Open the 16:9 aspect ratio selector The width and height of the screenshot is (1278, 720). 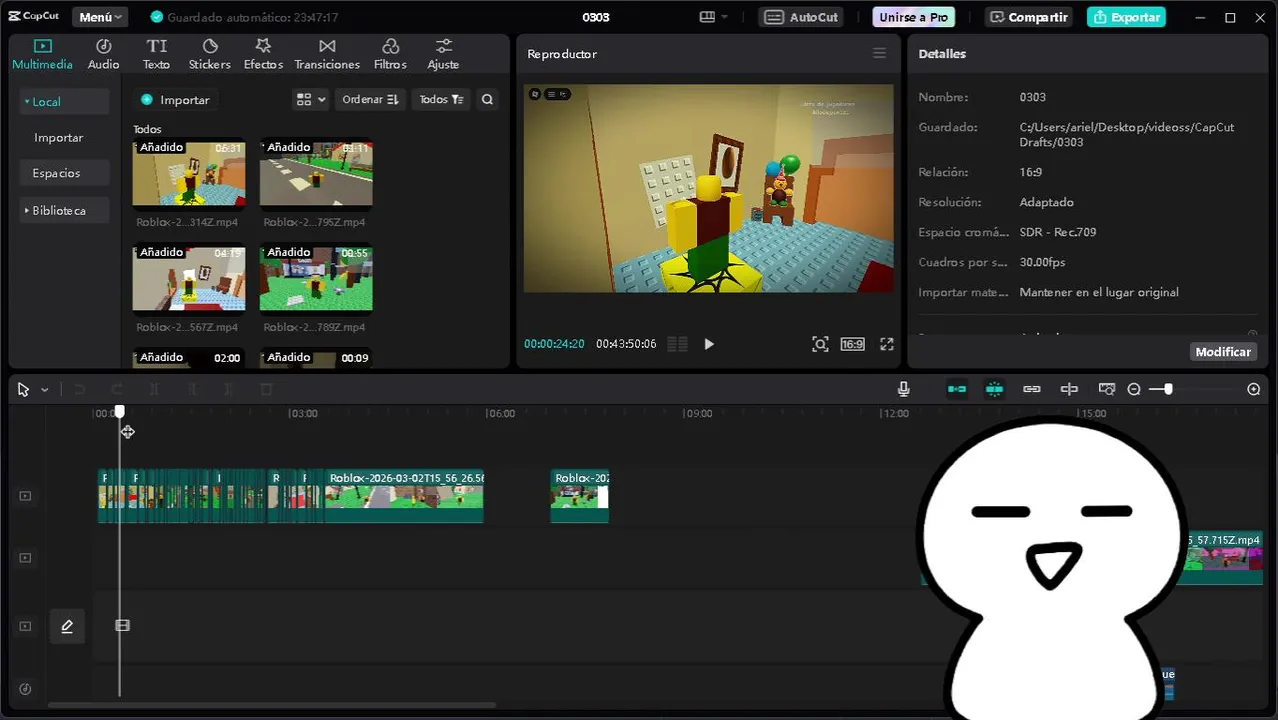[852, 344]
